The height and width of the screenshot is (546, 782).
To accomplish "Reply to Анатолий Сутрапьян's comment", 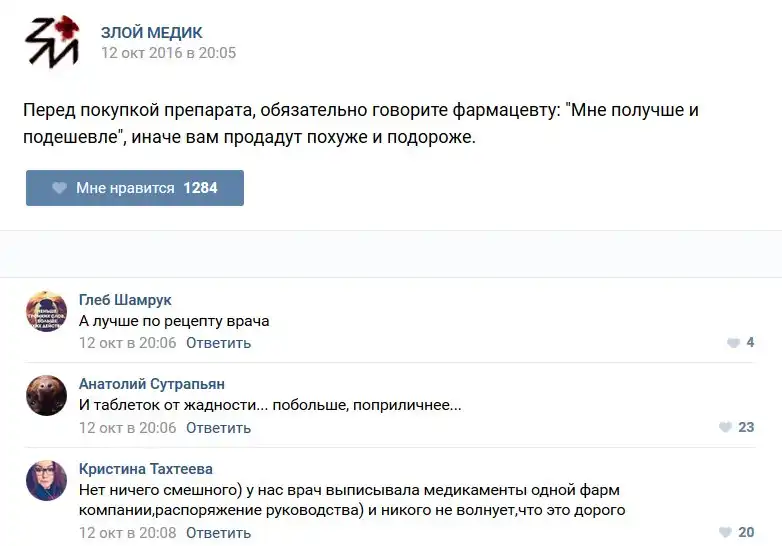I will (218, 428).
